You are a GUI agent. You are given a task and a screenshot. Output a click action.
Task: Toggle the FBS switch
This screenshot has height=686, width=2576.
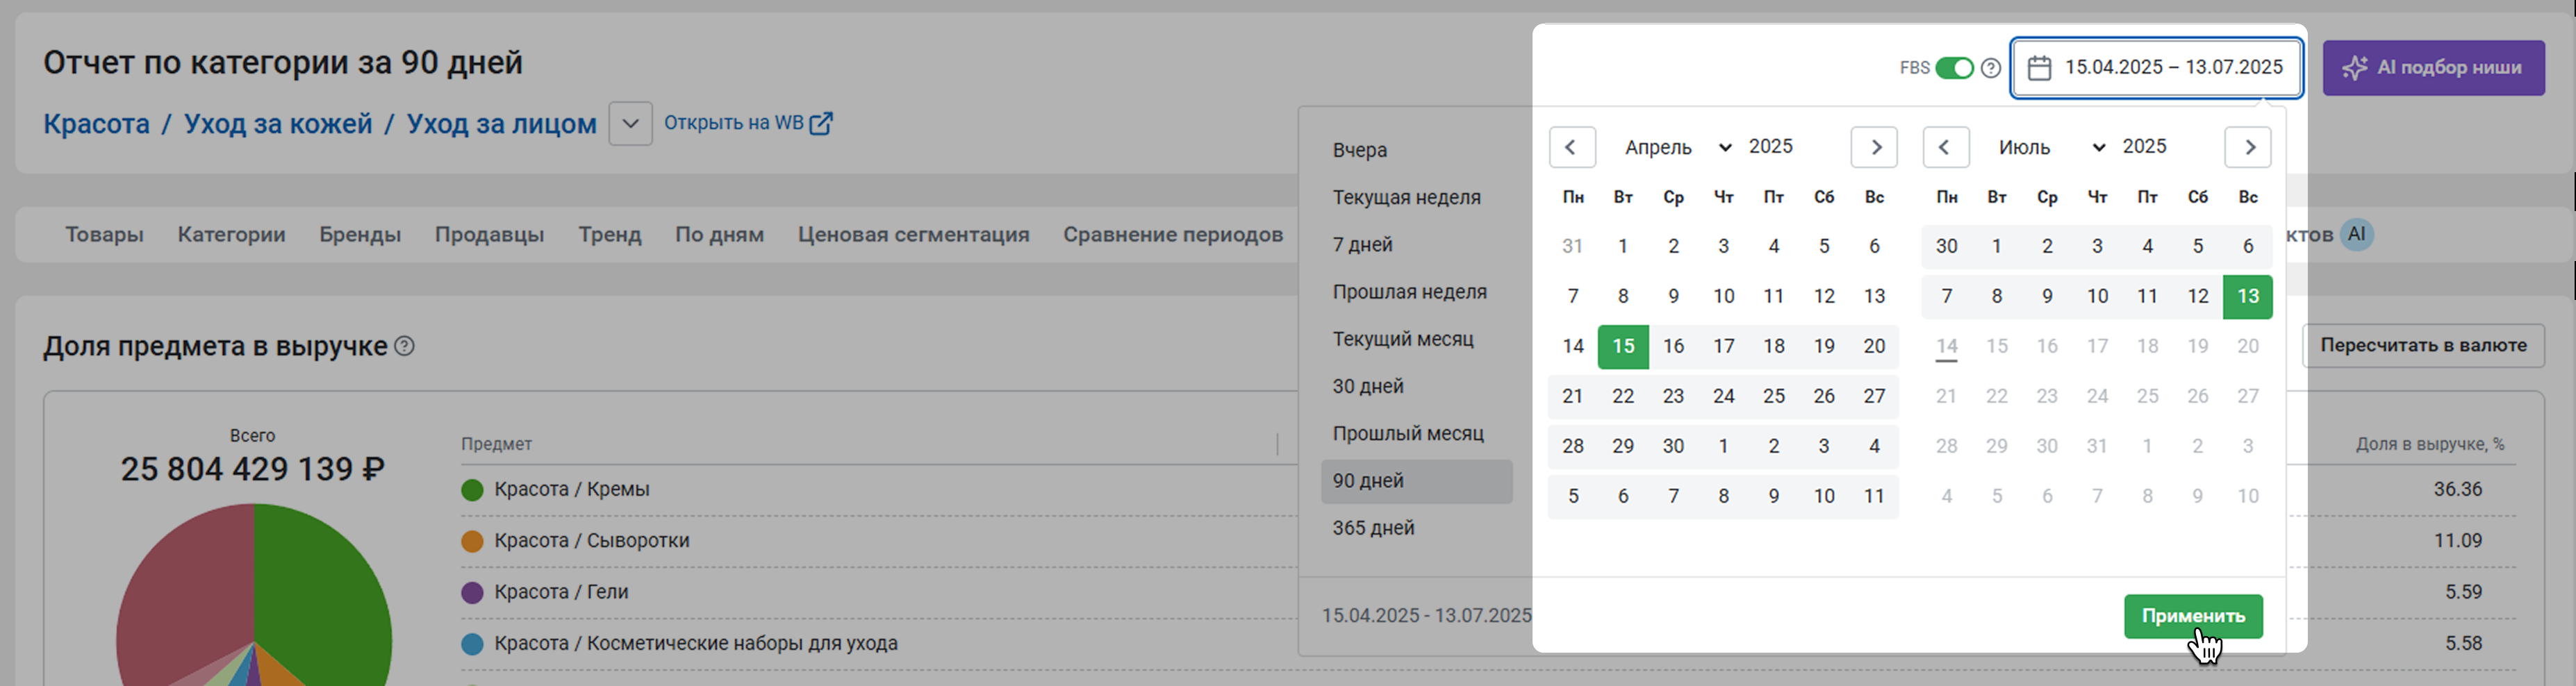tap(1954, 68)
